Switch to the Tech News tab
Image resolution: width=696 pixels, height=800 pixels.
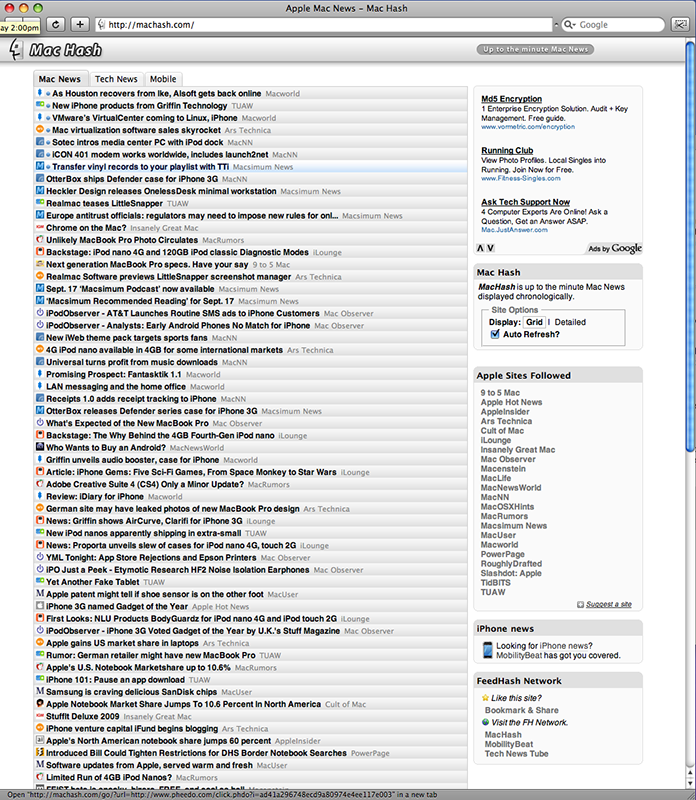(116, 79)
